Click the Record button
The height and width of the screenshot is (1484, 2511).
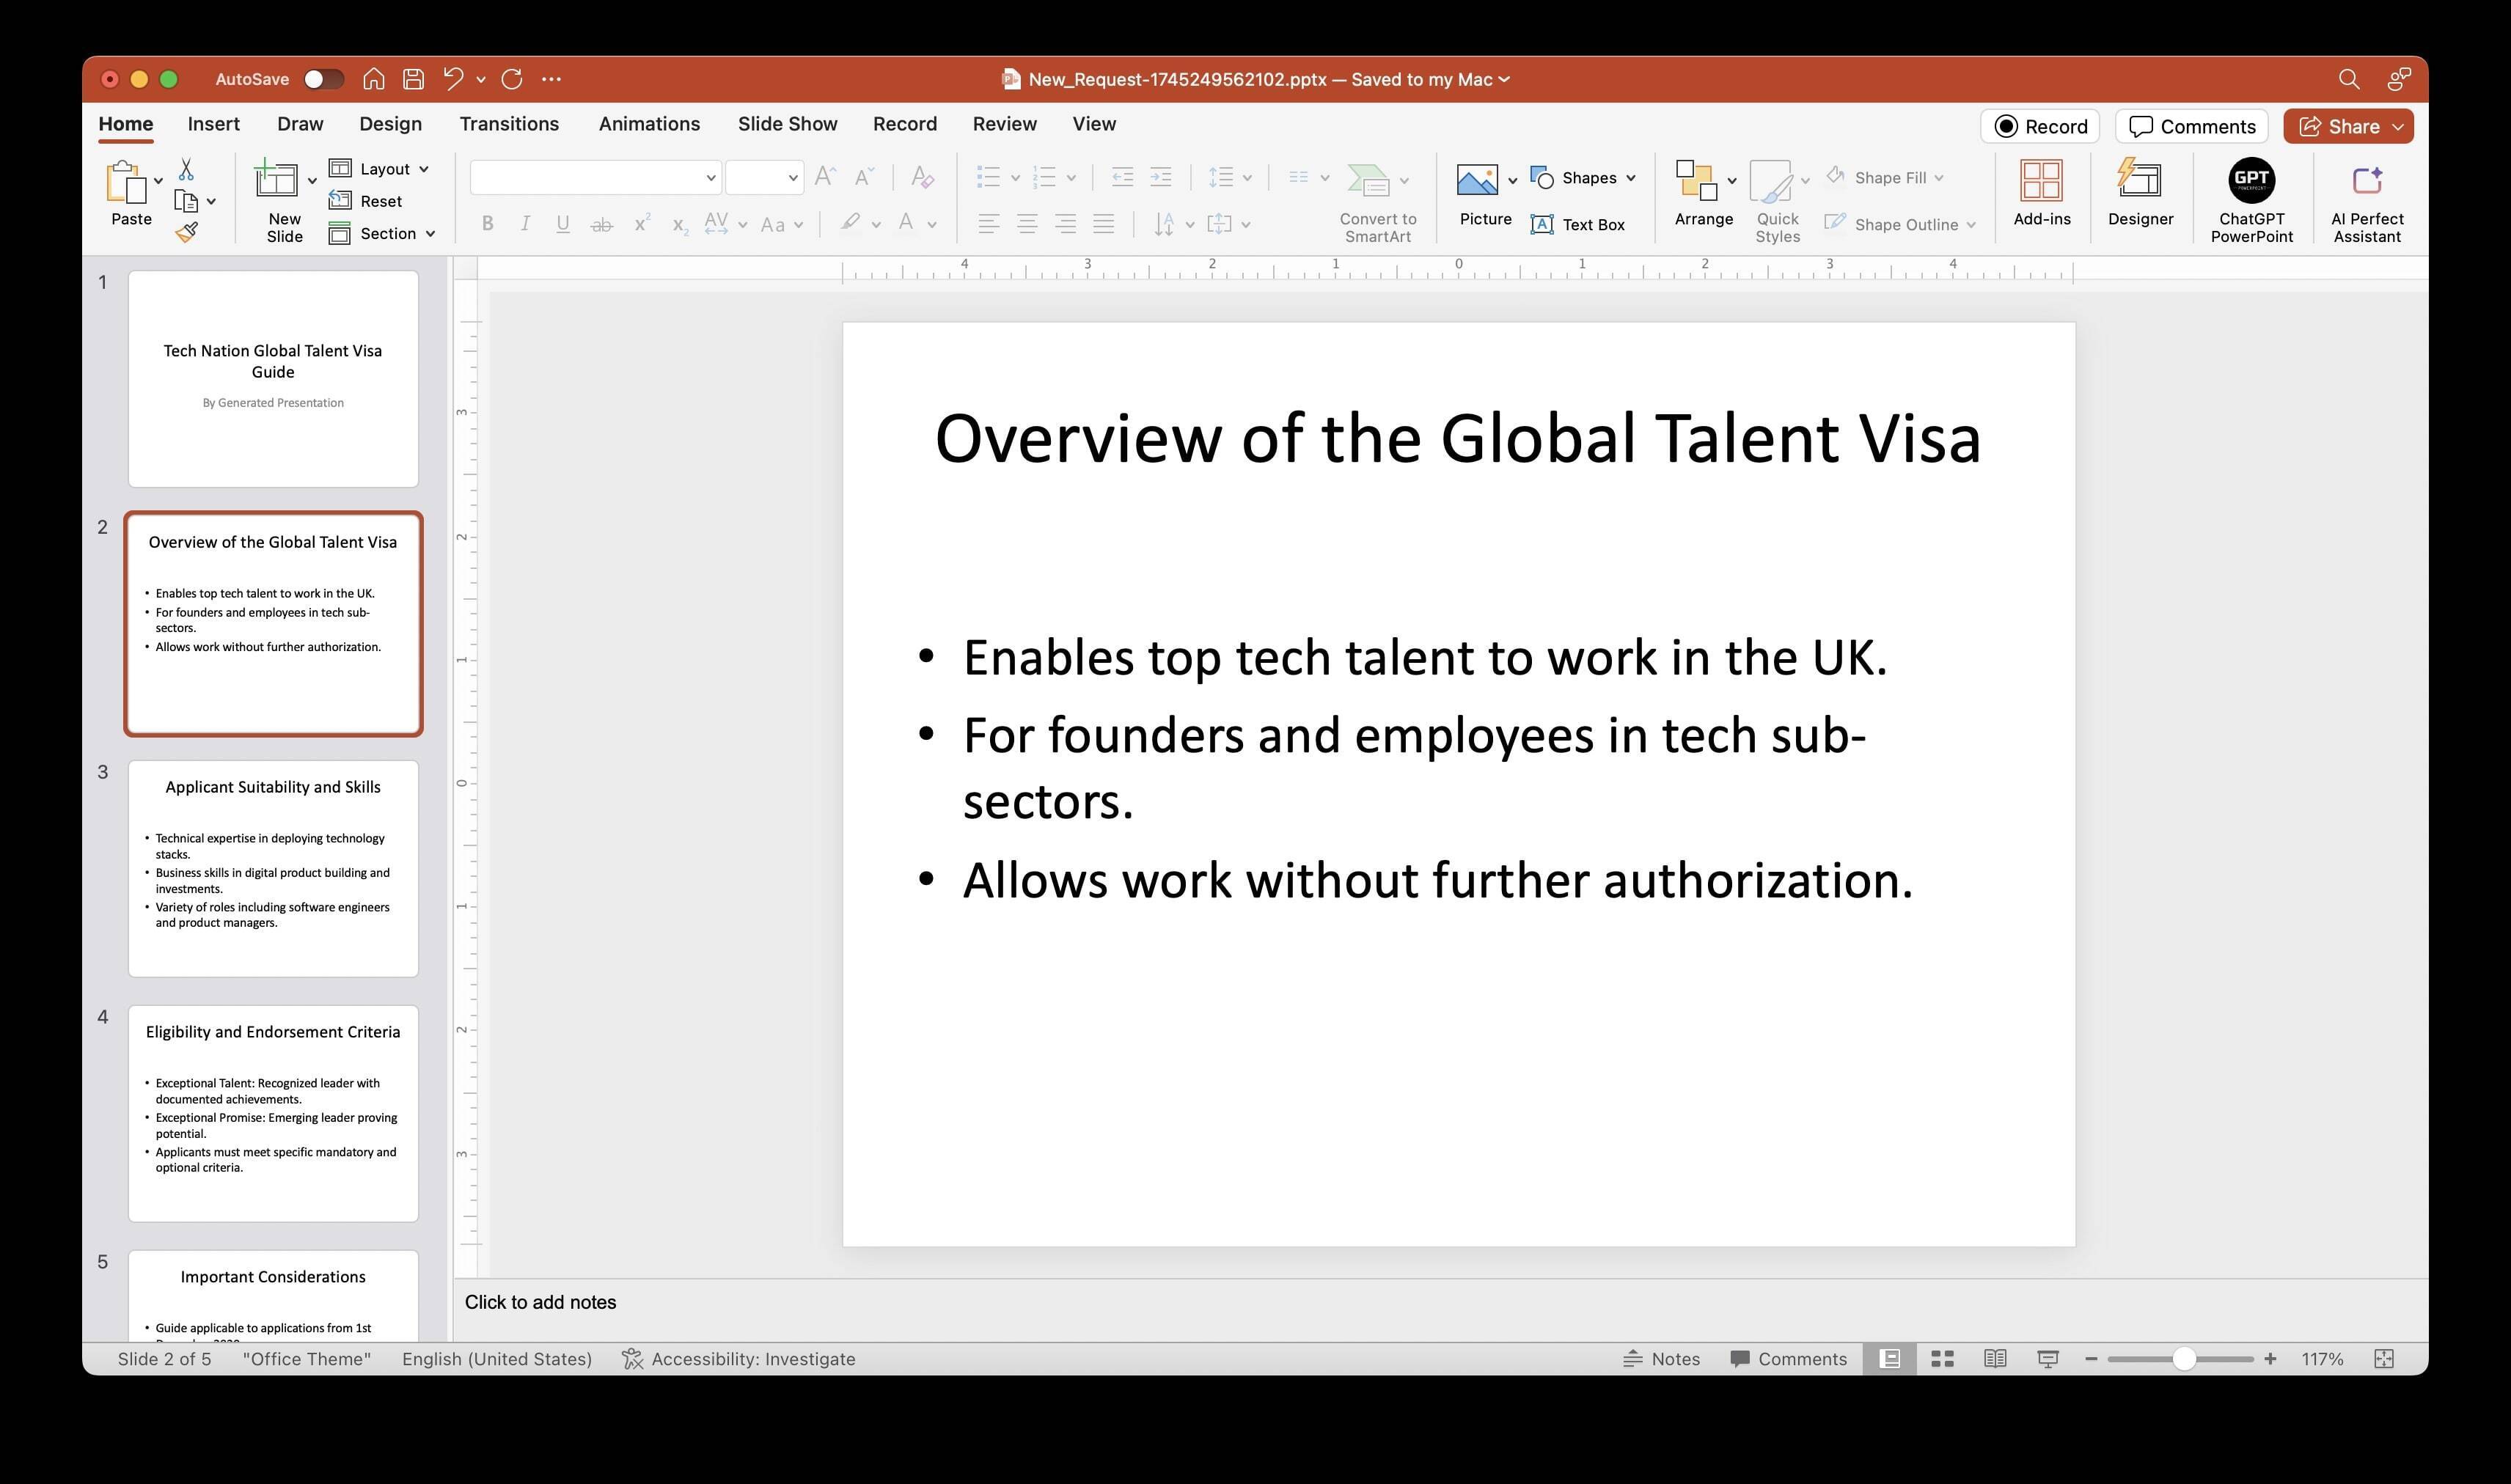pyautogui.click(x=2040, y=126)
